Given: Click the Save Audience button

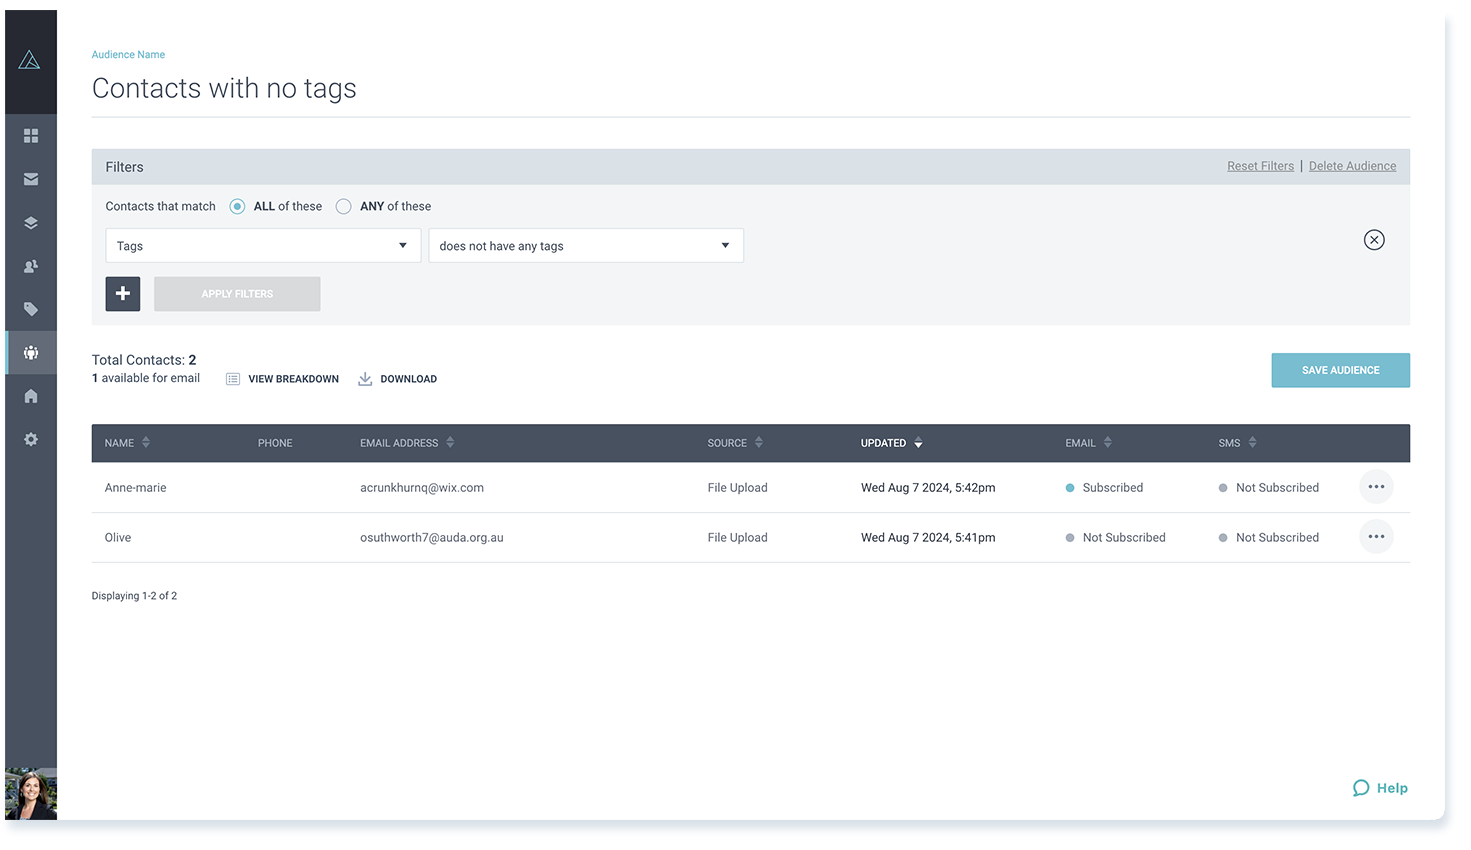Looking at the screenshot, I should click(x=1340, y=370).
